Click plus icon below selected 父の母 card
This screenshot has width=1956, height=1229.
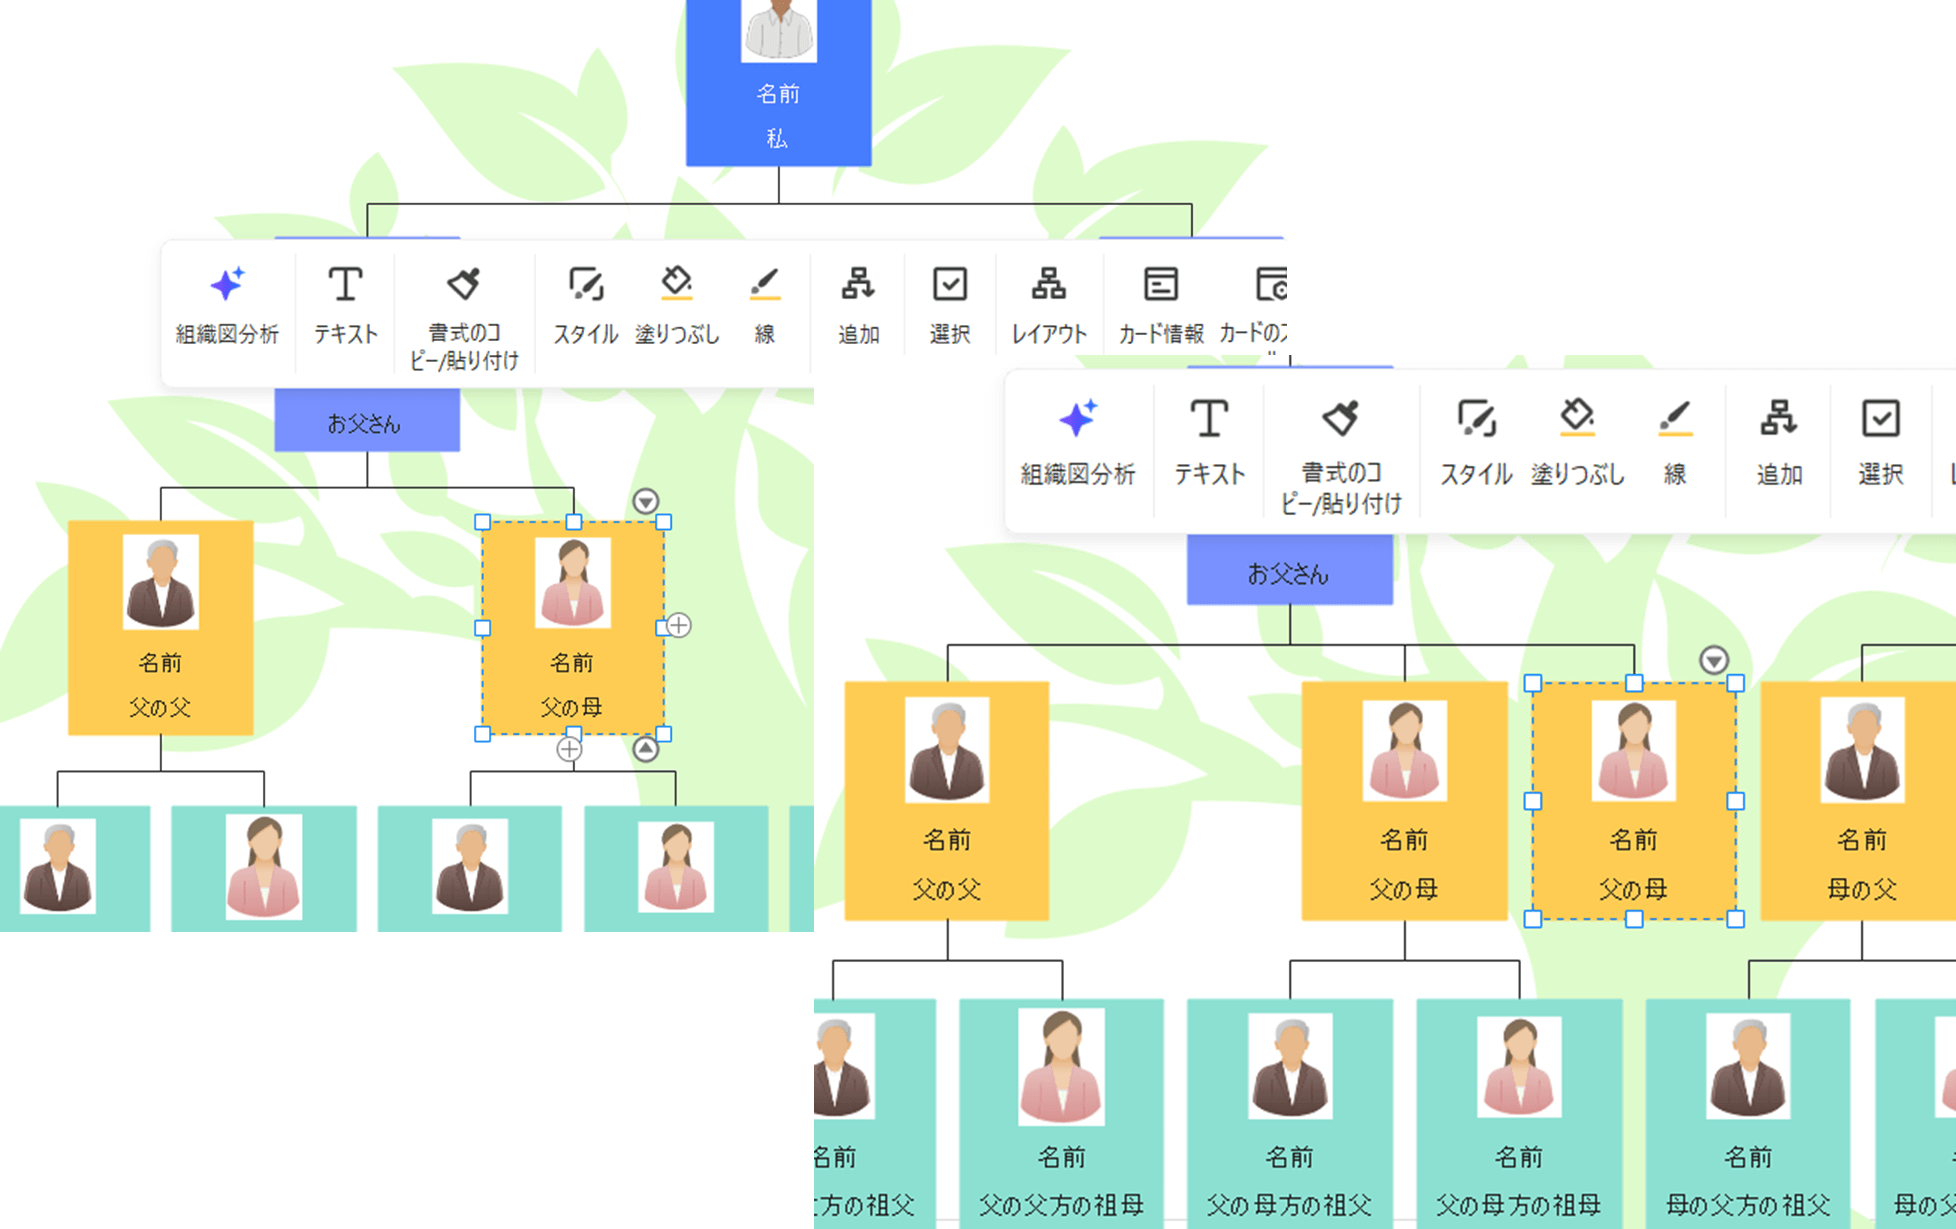(569, 749)
